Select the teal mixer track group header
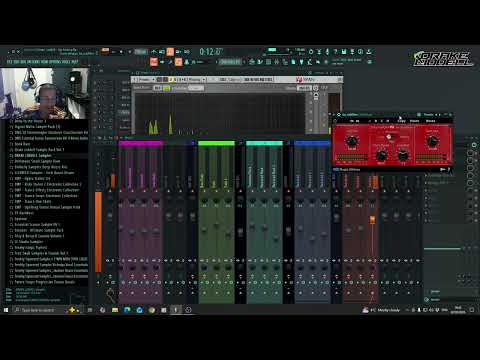Screen dimensions: 480x360 click(x=264, y=143)
